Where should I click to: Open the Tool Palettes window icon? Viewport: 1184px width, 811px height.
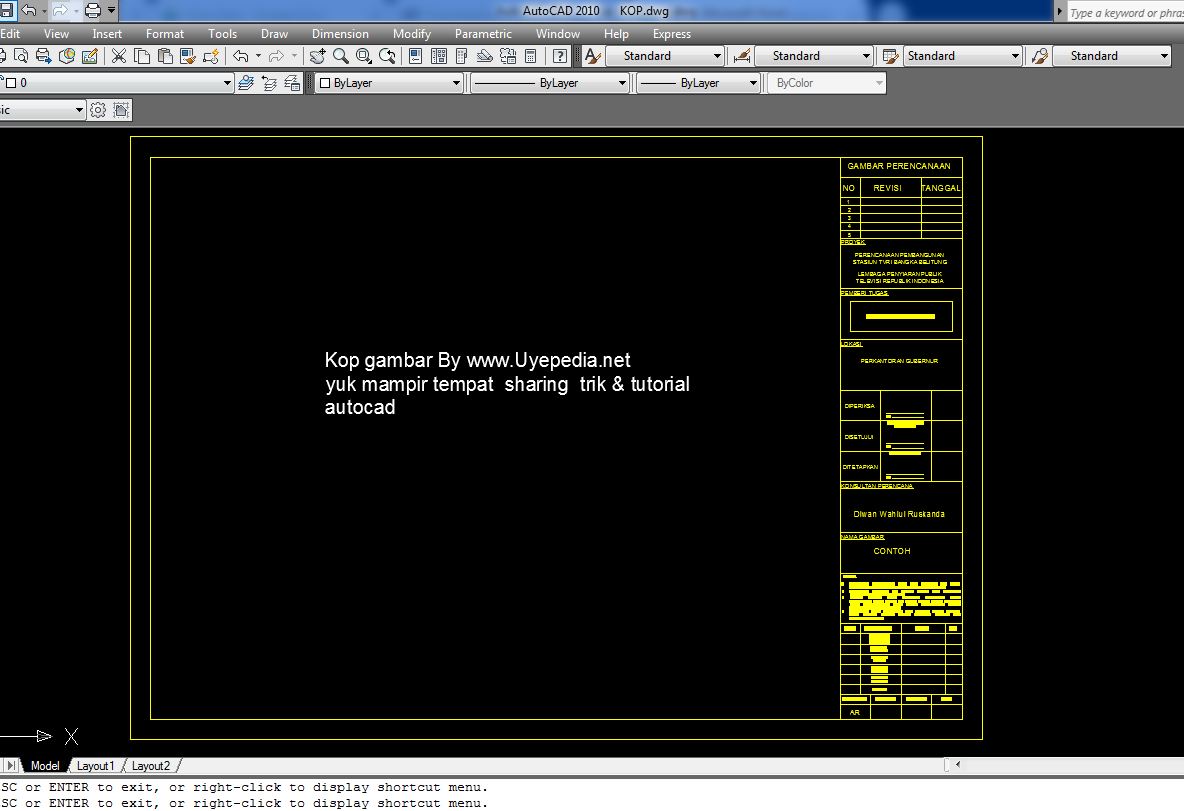(x=461, y=56)
